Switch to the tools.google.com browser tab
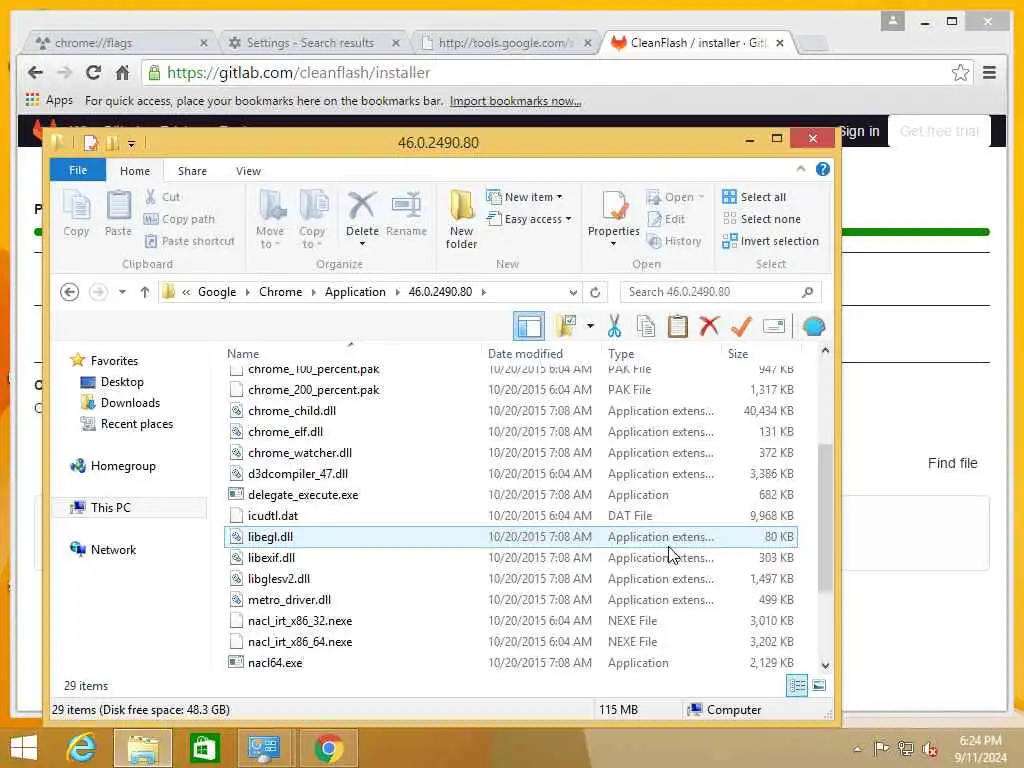Image resolution: width=1024 pixels, height=768 pixels. [504, 43]
